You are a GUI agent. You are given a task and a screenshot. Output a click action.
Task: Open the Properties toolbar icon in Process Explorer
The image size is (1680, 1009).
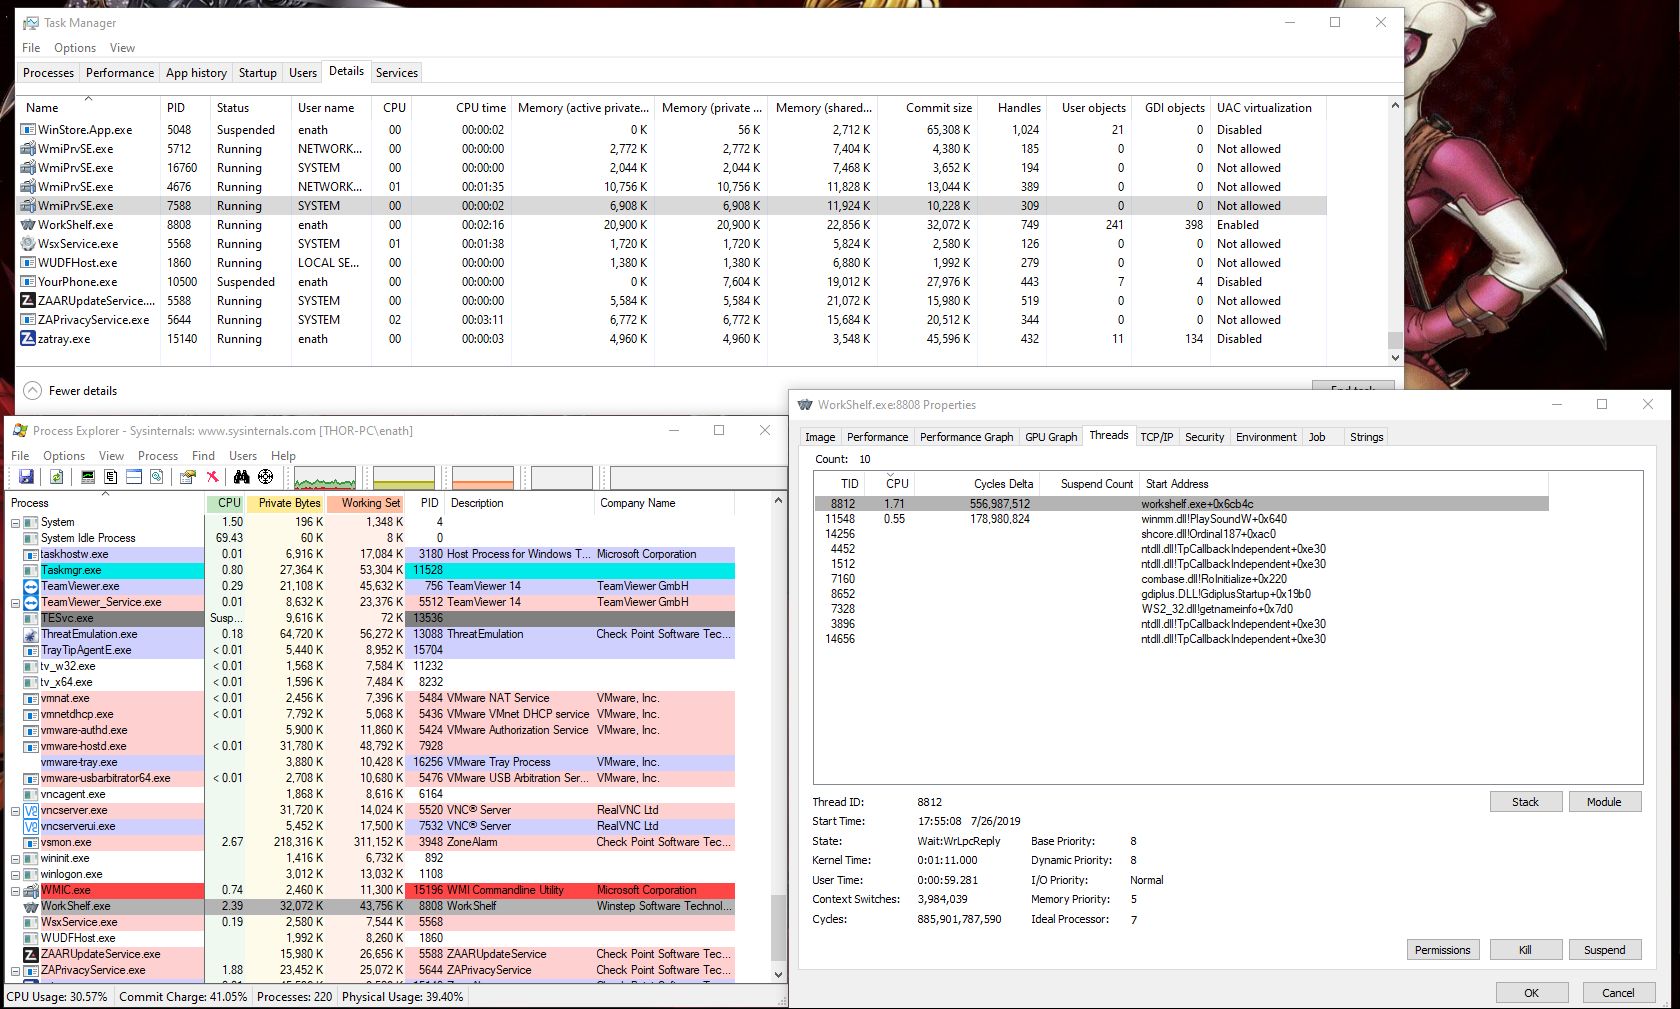coord(187,477)
